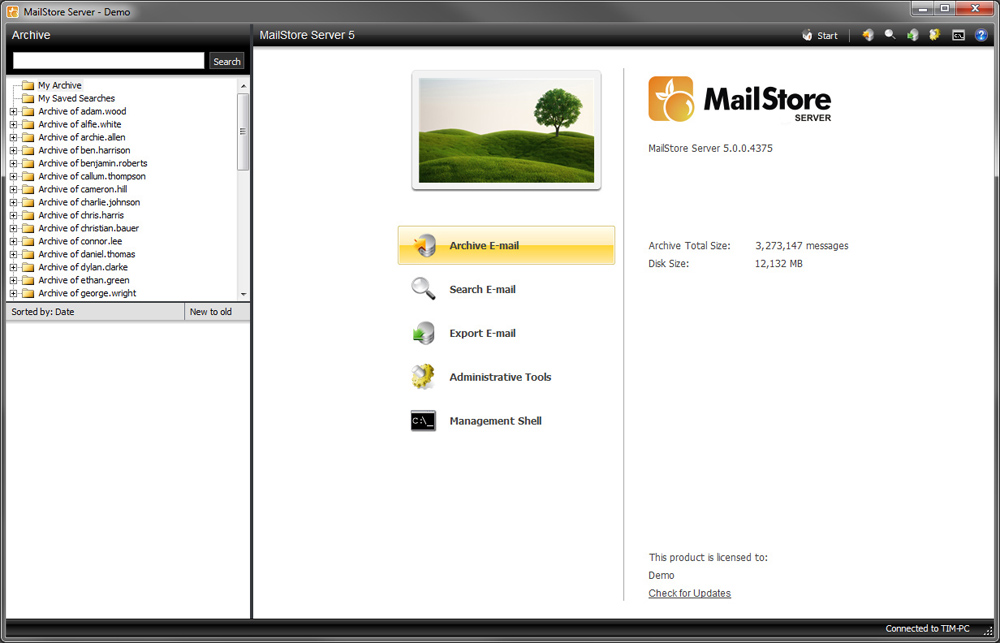Click the Connected to TIM-PC status text
Image resolution: width=1000 pixels, height=643 pixels.
pos(927,629)
